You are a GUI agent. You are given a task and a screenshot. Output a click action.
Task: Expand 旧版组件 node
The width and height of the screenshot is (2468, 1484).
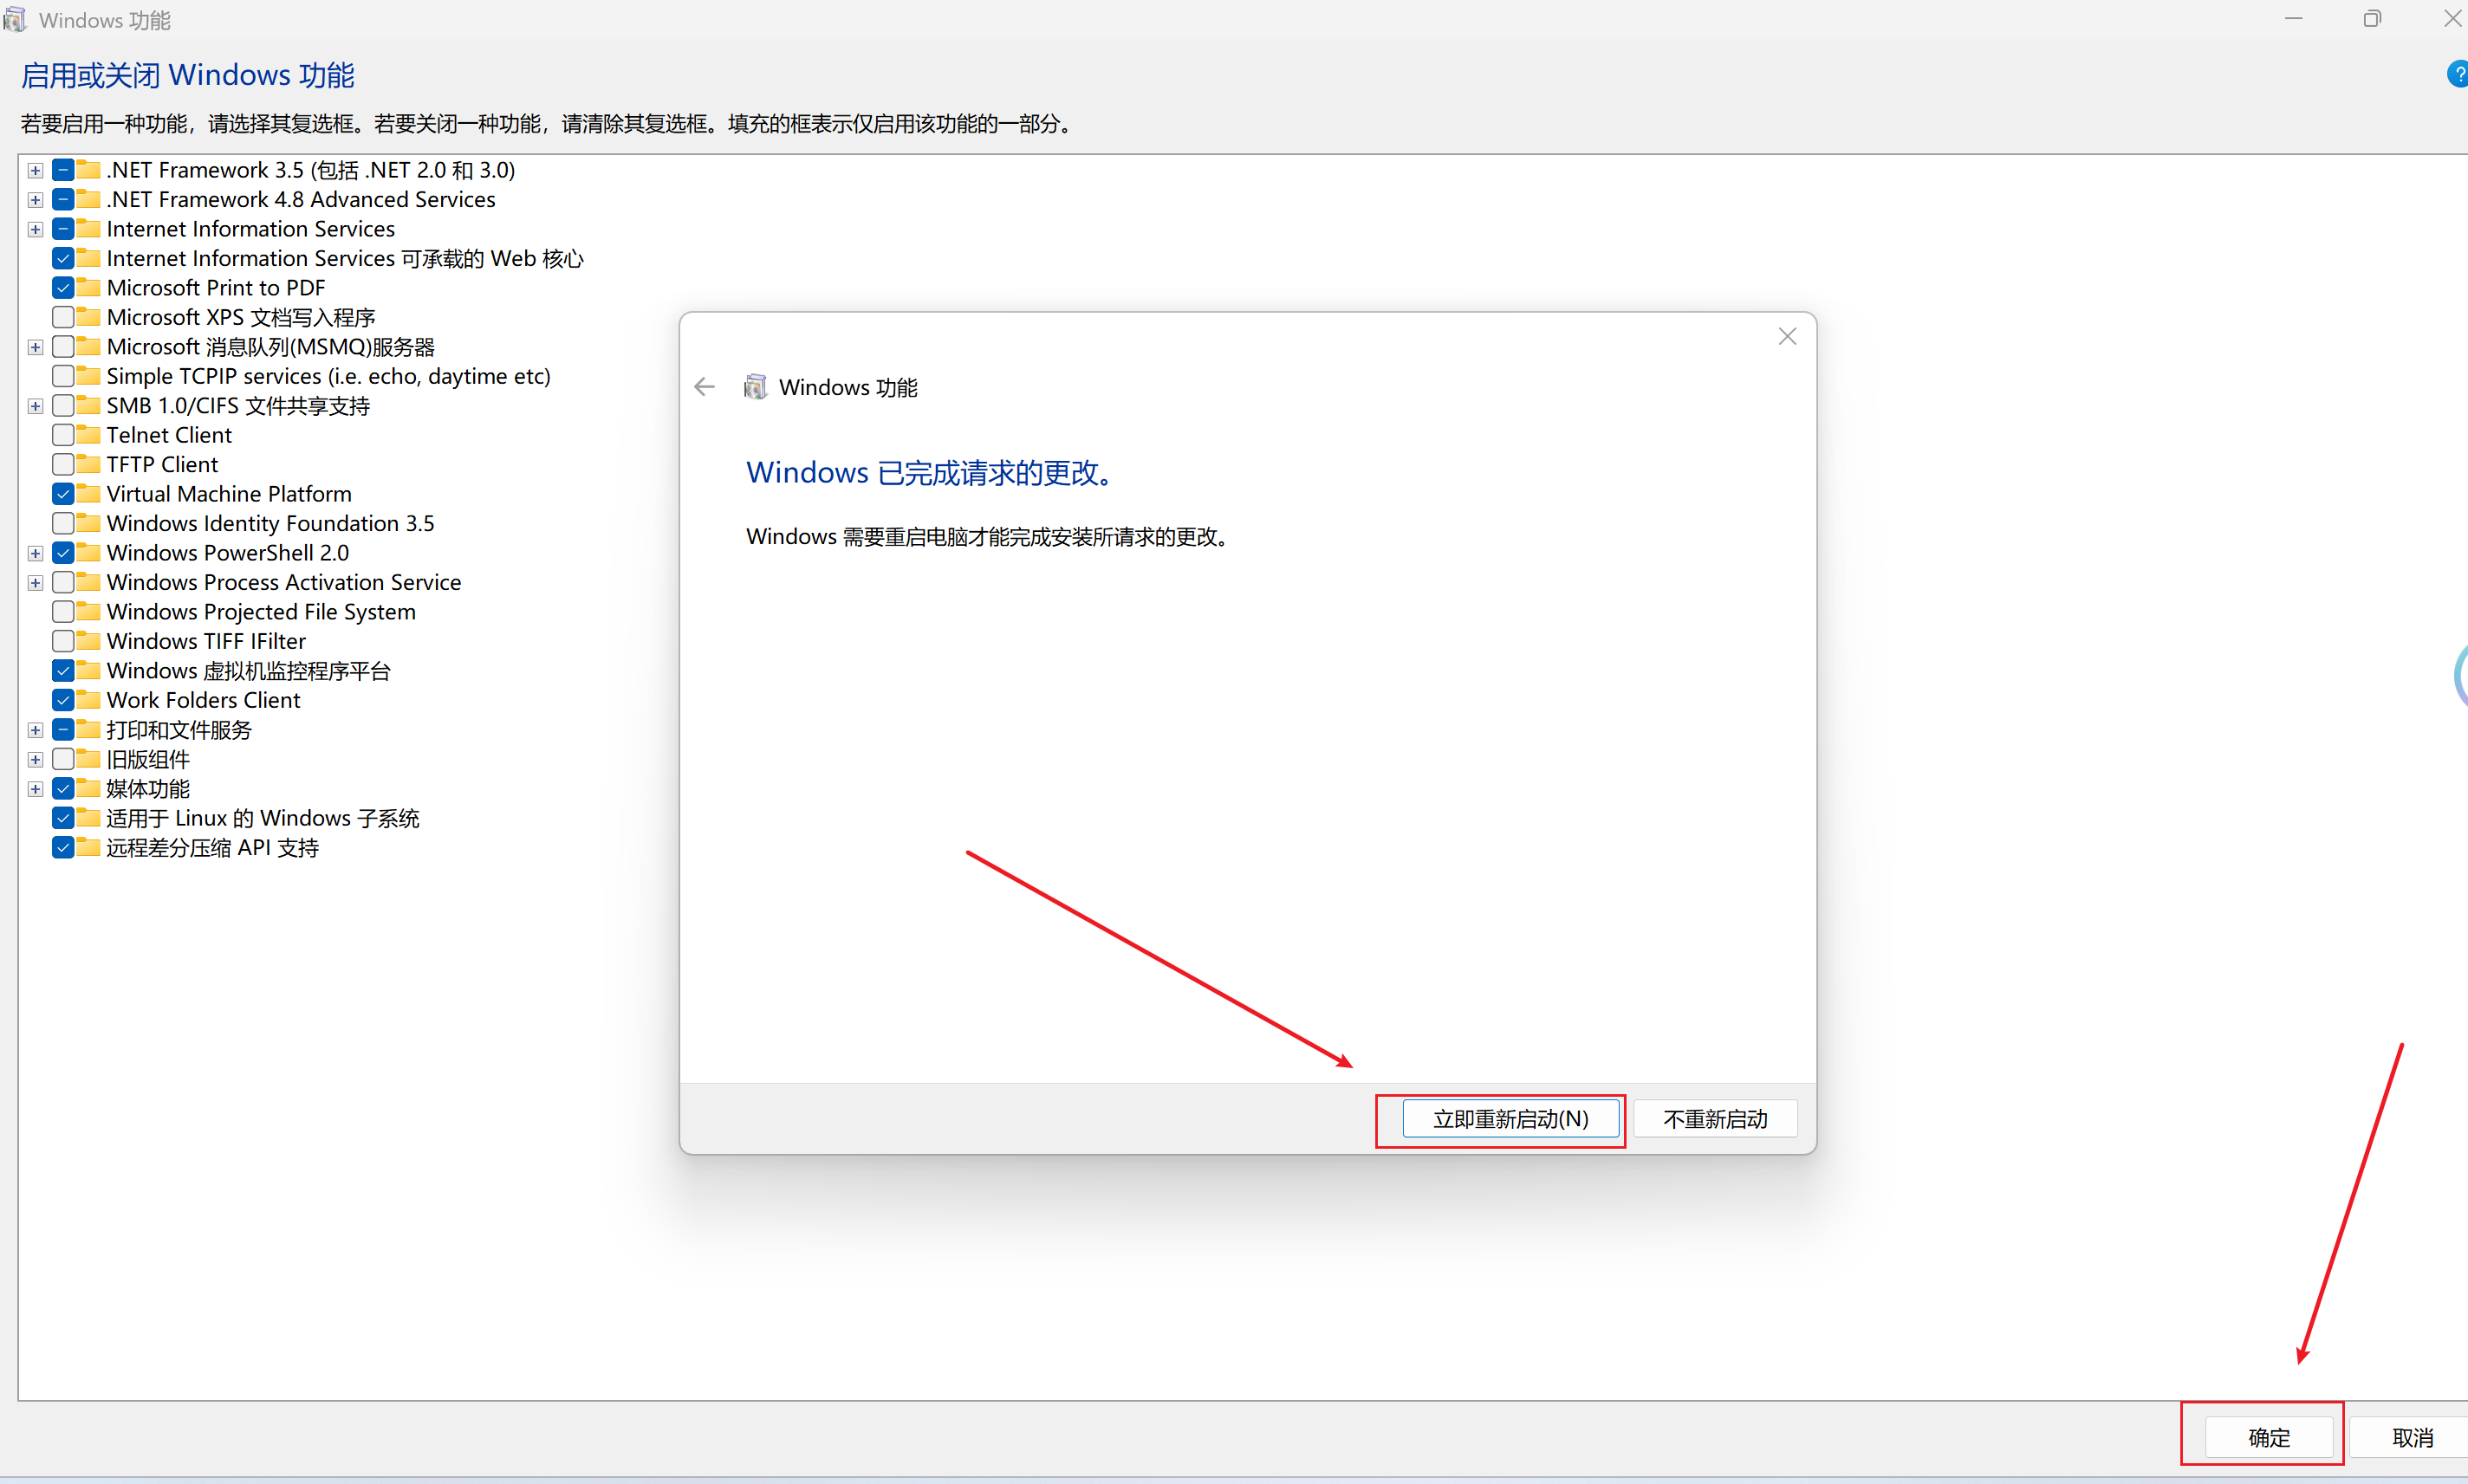pos(35,760)
